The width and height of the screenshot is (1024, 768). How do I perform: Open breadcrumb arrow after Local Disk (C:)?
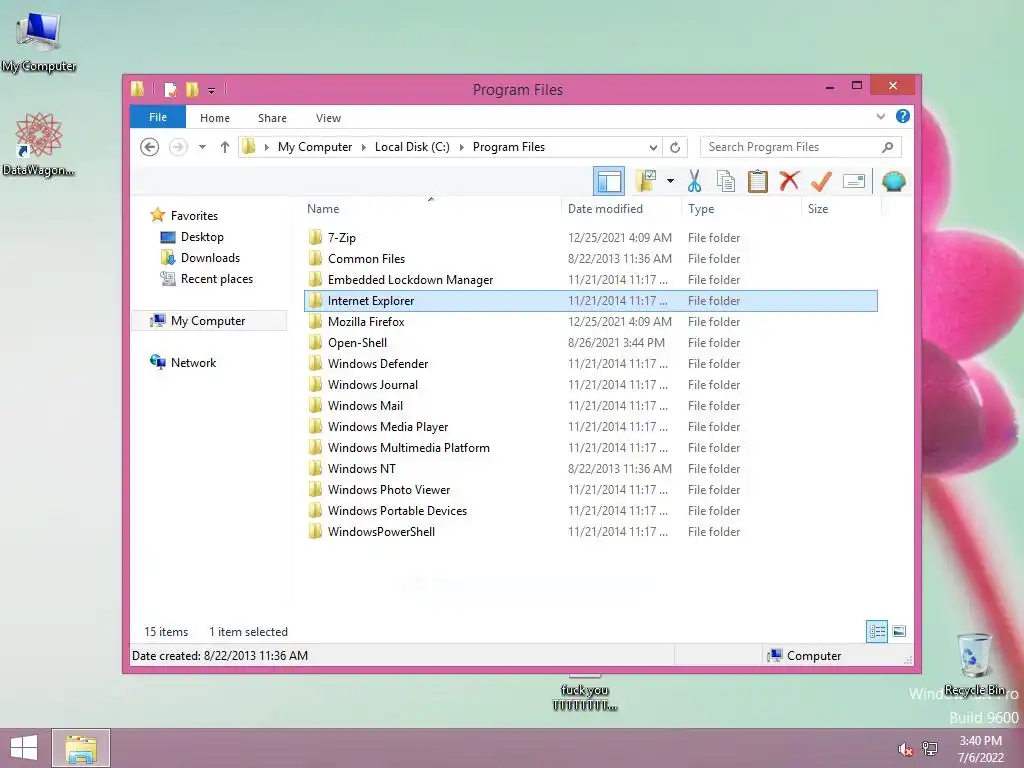click(x=462, y=147)
